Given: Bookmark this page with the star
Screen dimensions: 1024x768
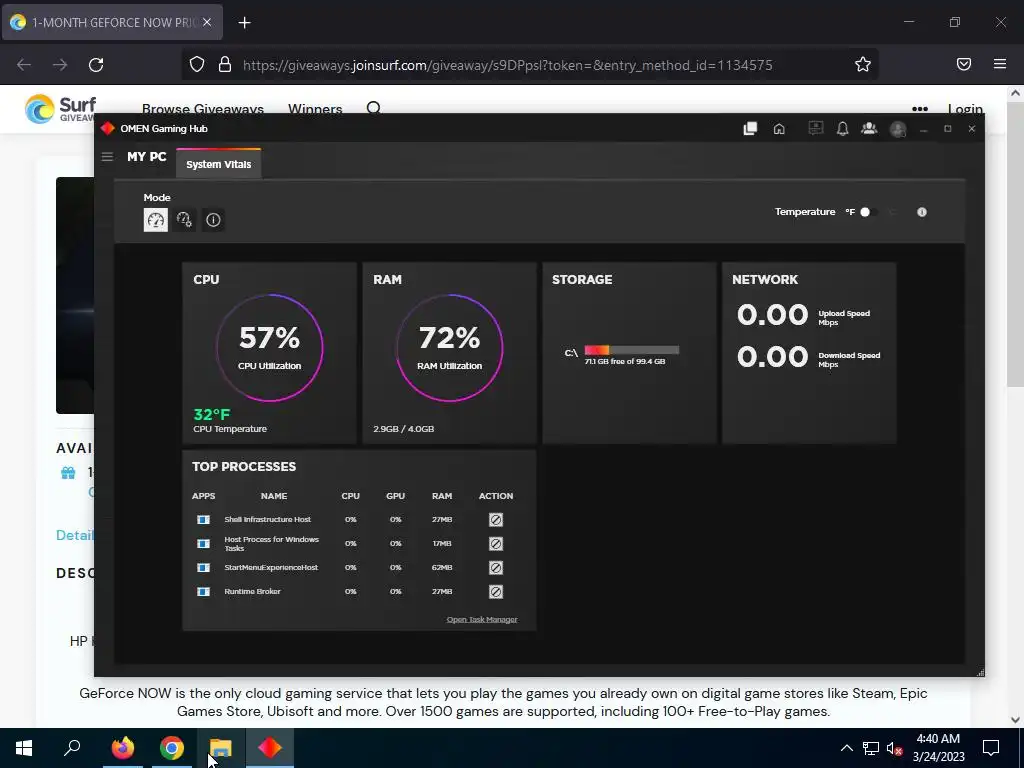Looking at the screenshot, I should click(863, 64).
